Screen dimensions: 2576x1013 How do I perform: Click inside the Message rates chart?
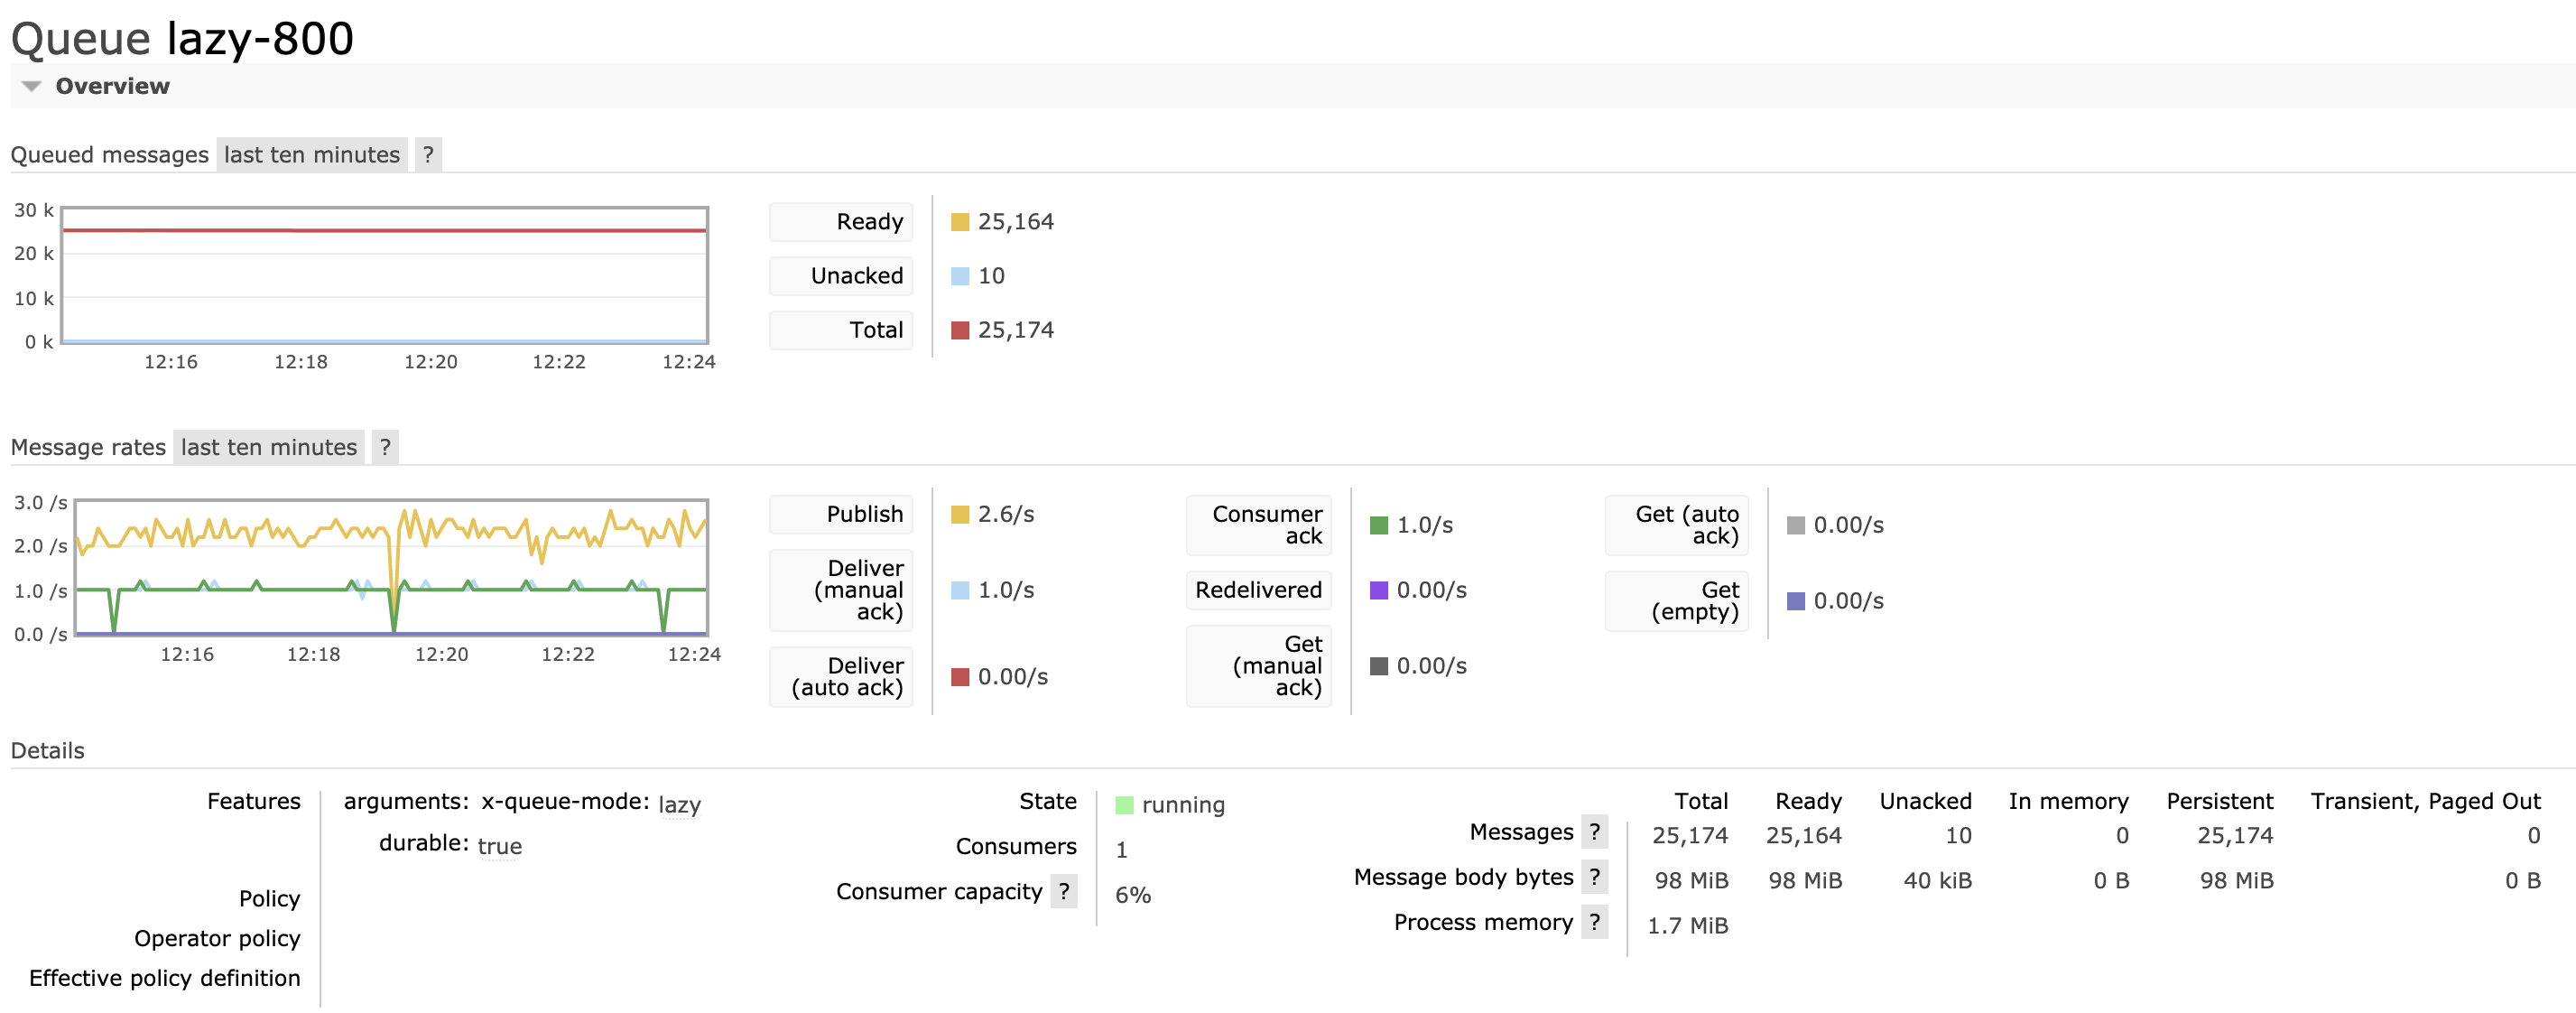391,566
